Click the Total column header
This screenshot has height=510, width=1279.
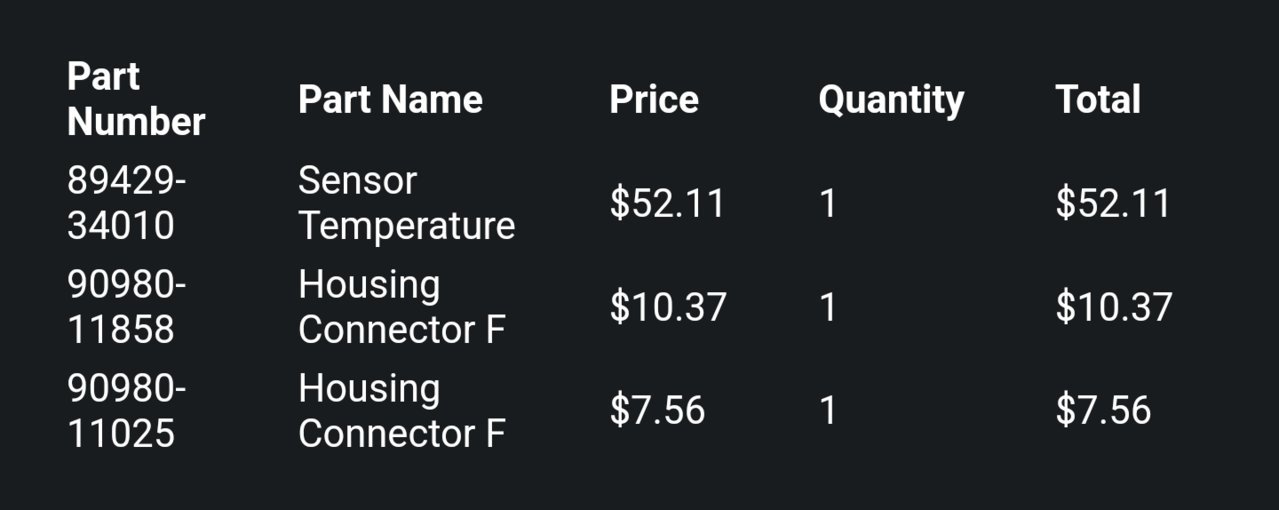point(1097,99)
